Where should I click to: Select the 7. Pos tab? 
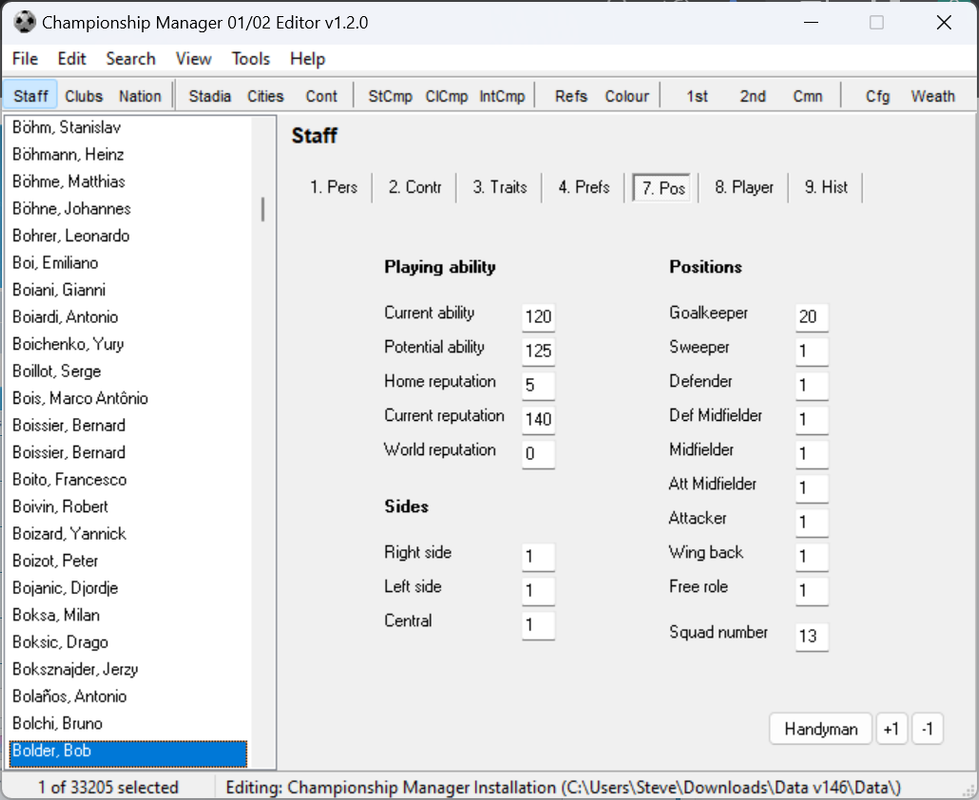(662, 187)
